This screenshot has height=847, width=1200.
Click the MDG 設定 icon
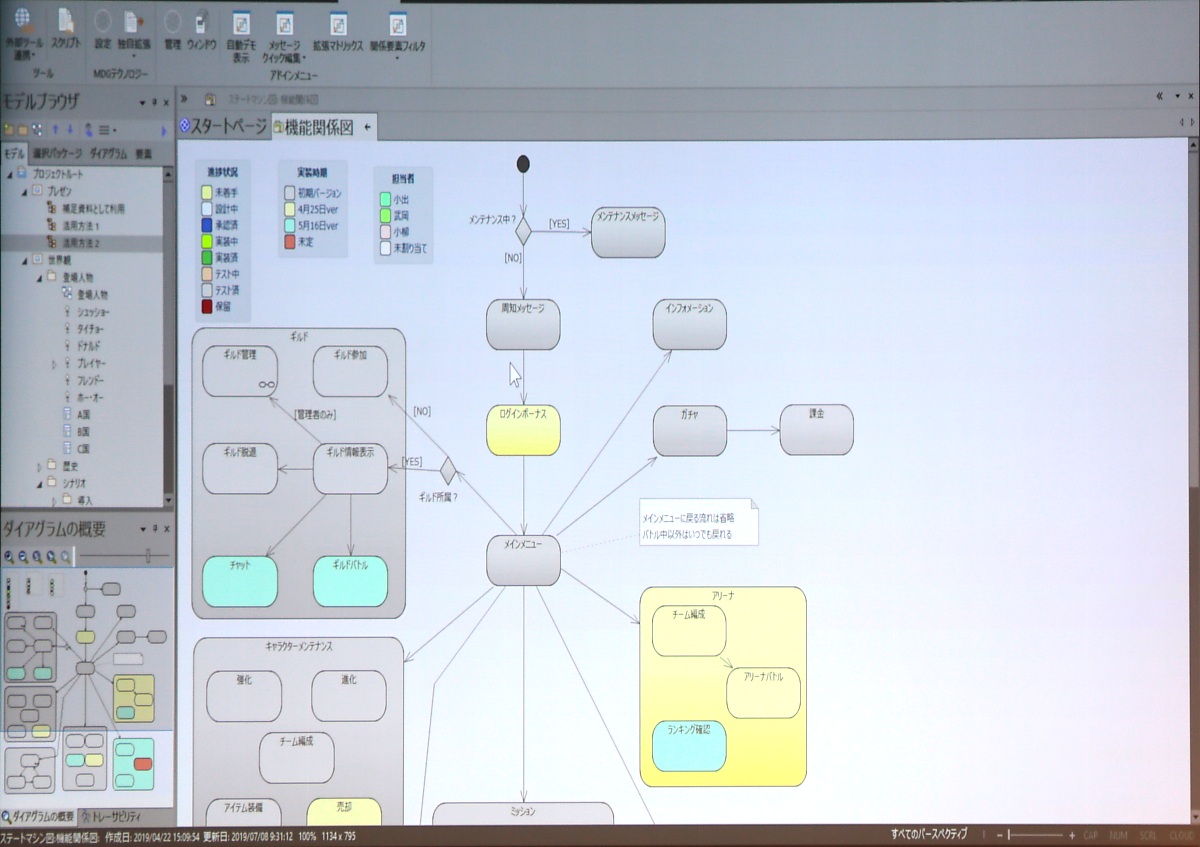103,21
